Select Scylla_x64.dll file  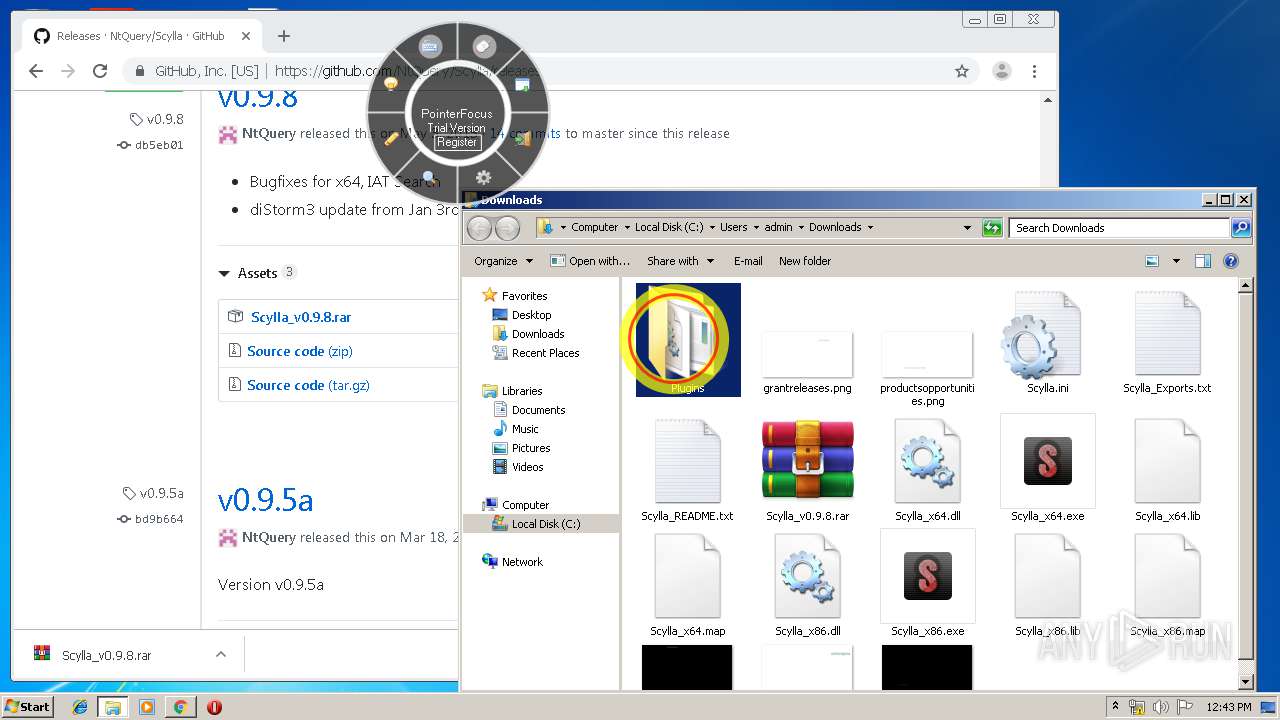[x=927, y=470]
